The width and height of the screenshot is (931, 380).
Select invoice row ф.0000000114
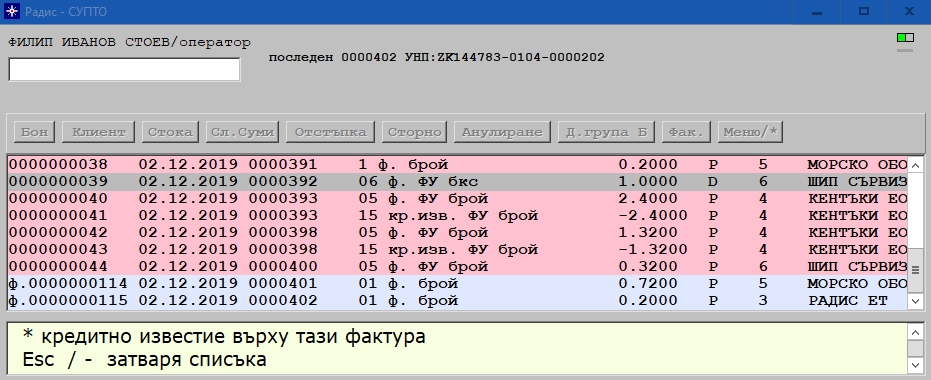point(458,284)
